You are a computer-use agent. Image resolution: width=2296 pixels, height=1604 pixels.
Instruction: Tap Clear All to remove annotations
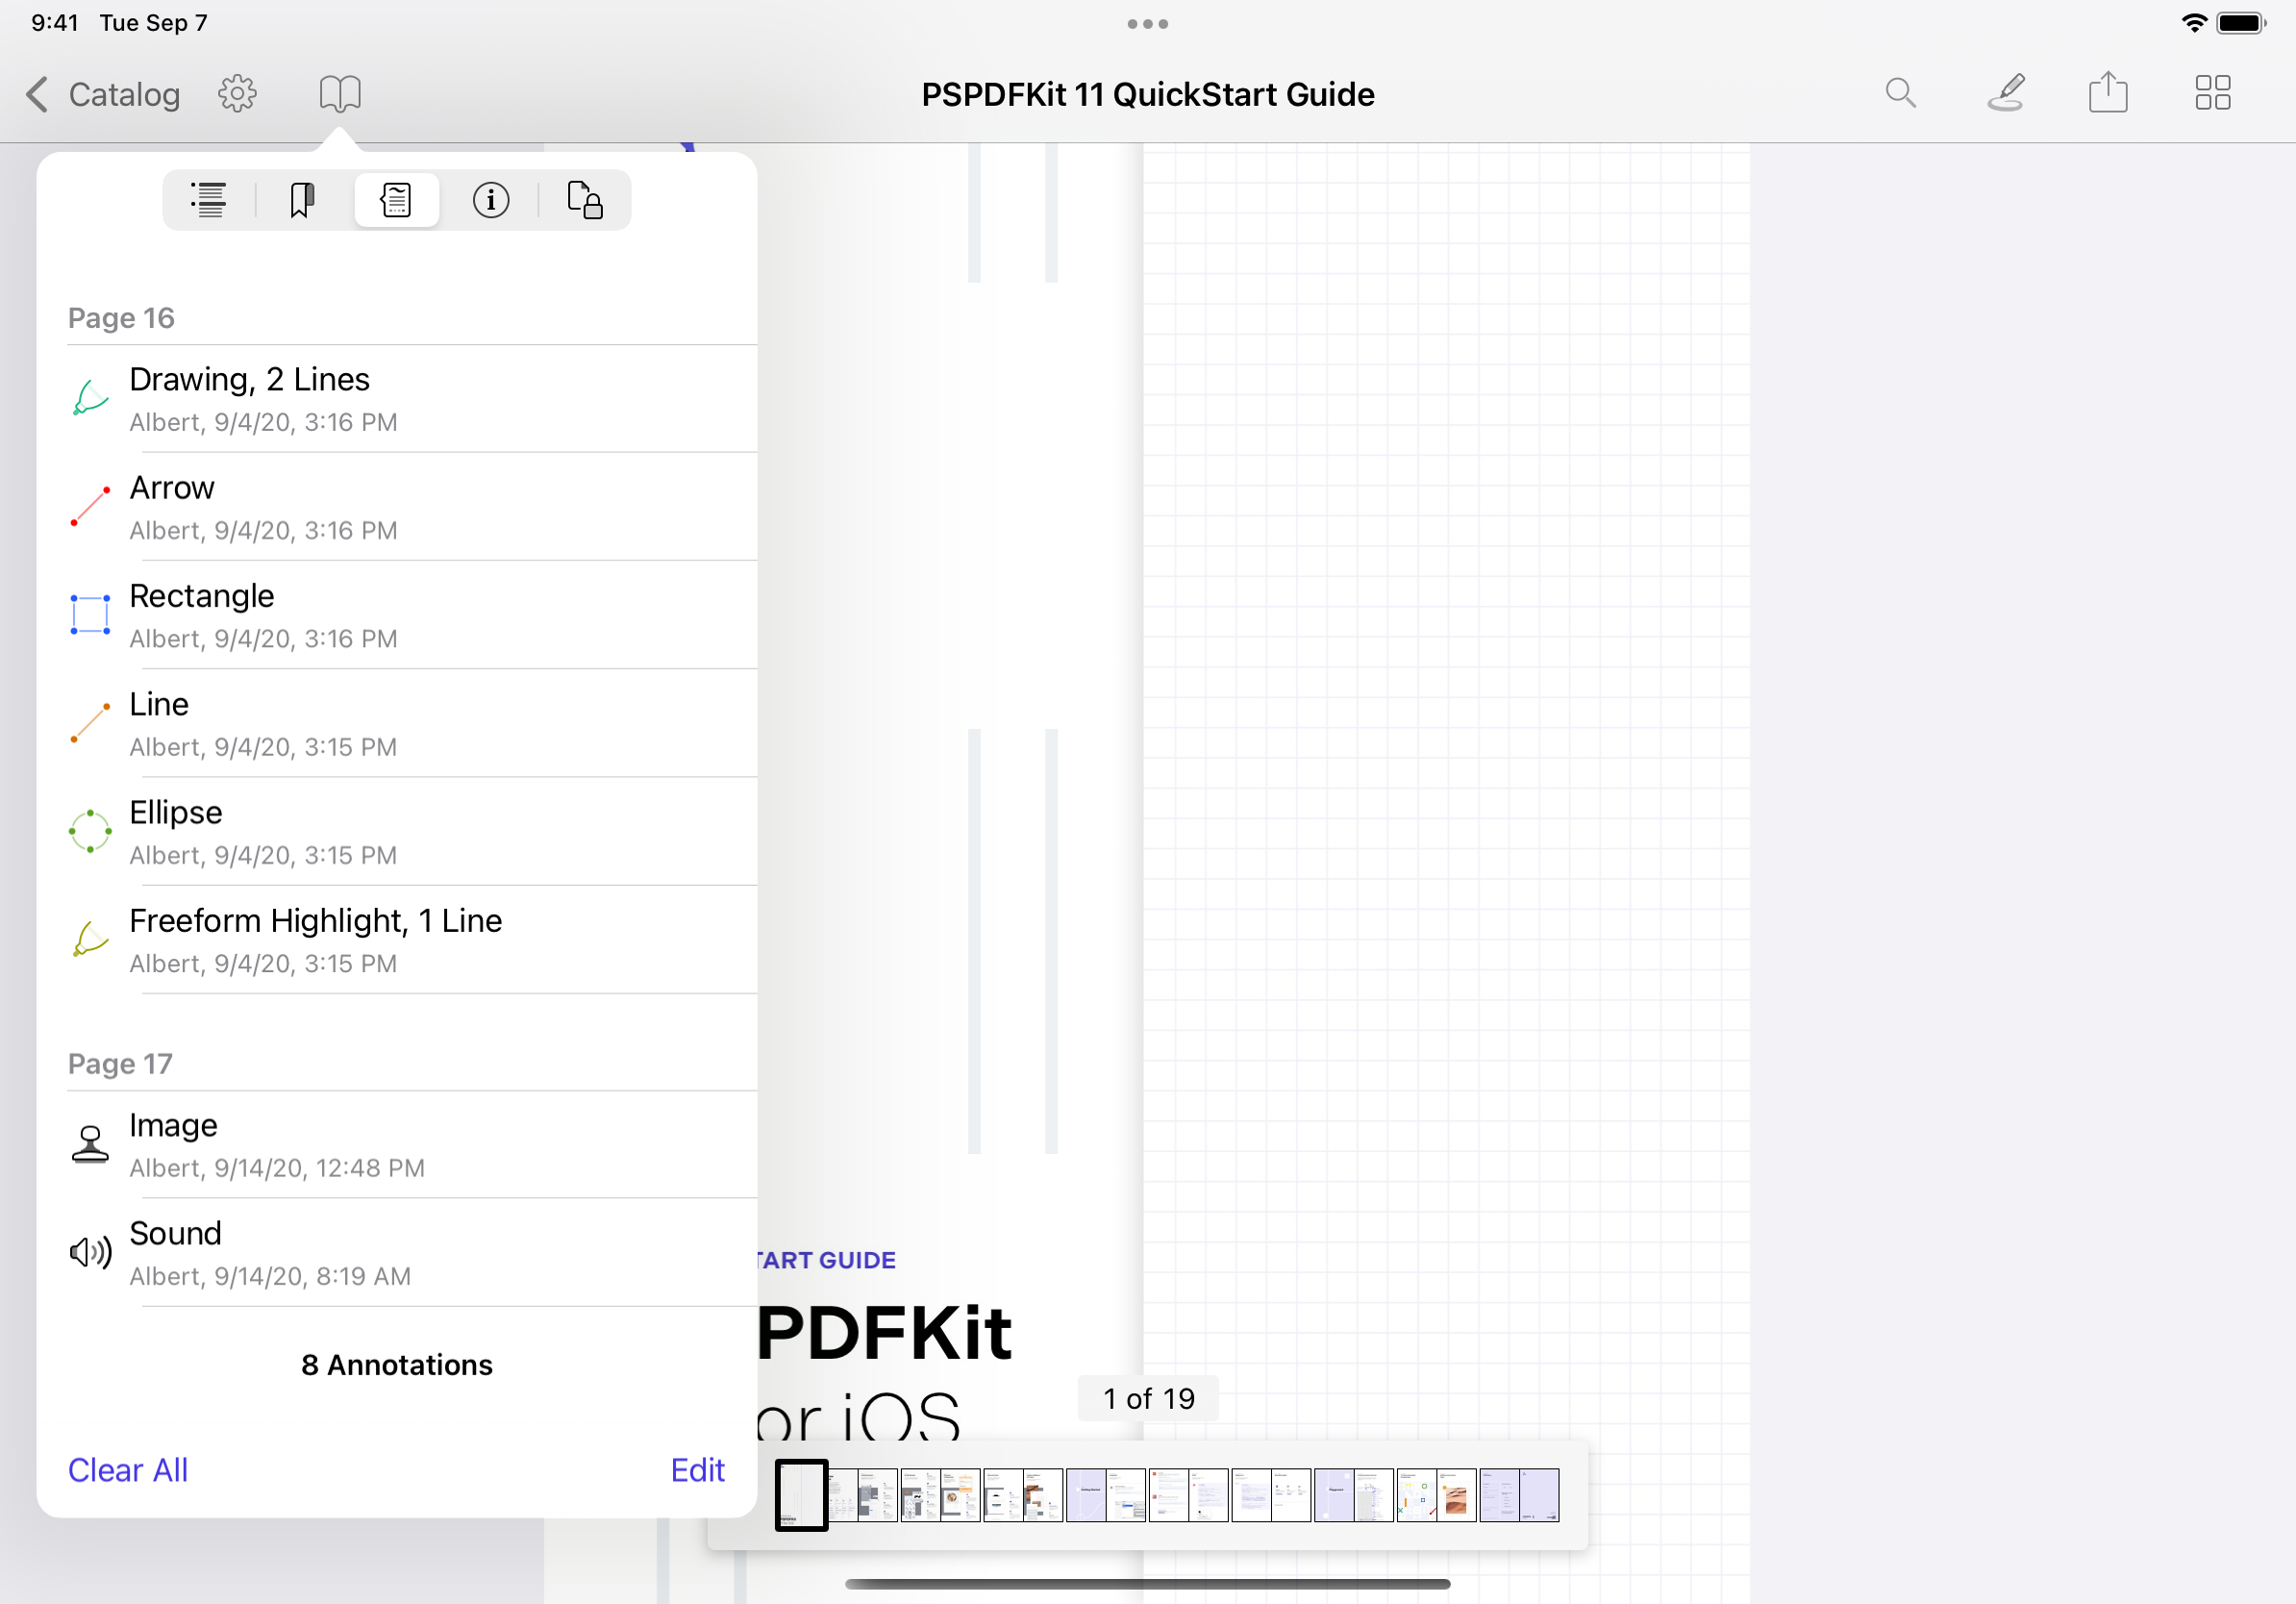pyautogui.click(x=127, y=1470)
